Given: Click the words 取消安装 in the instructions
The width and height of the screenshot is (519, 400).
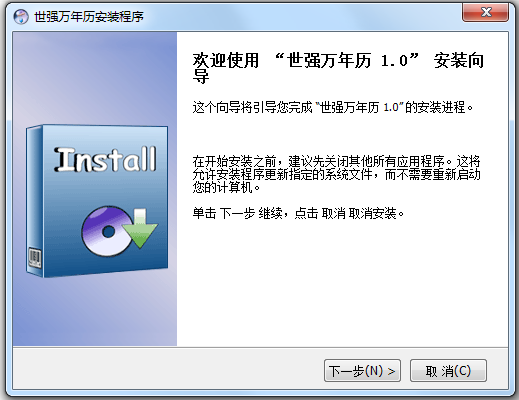Looking at the screenshot, I should coord(373,213).
